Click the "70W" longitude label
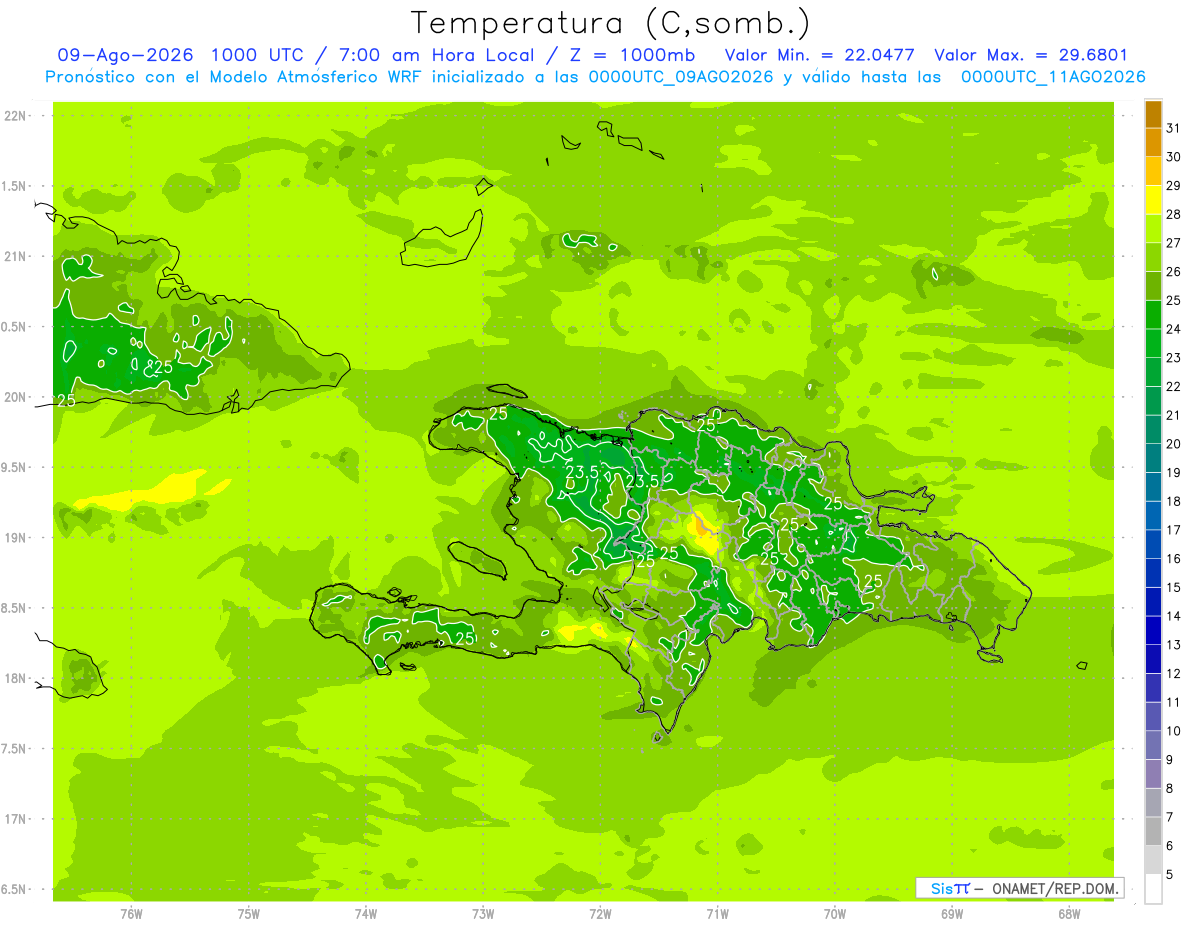This screenshot has width=1200, height=927. (835, 913)
